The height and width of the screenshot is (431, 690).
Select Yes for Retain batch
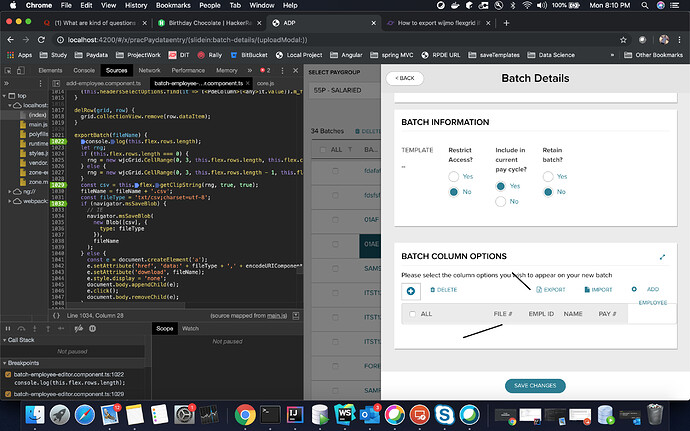pyautogui.click(x=548, y=177)
